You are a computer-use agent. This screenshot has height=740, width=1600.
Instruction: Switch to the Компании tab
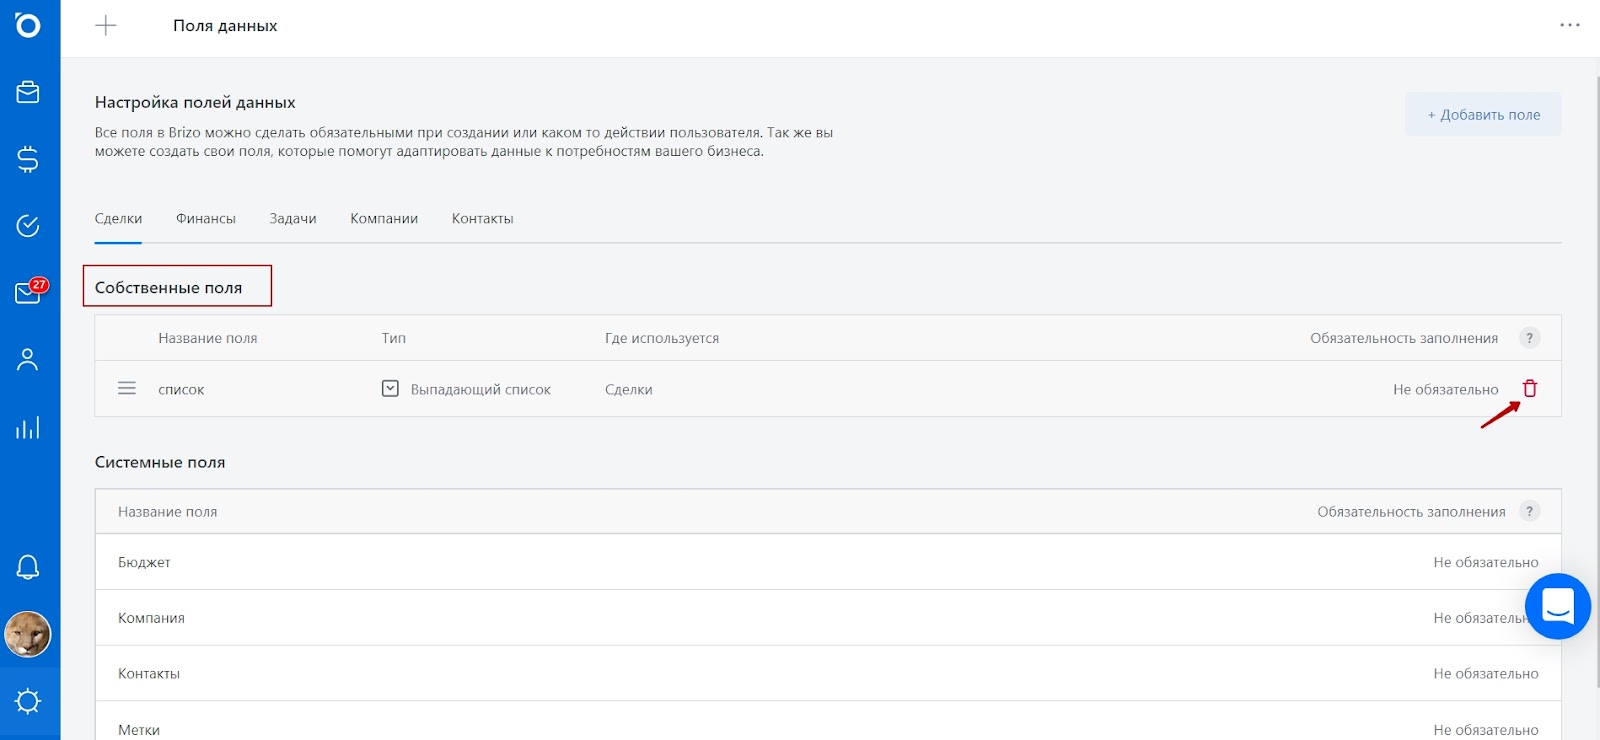(384, 218)
